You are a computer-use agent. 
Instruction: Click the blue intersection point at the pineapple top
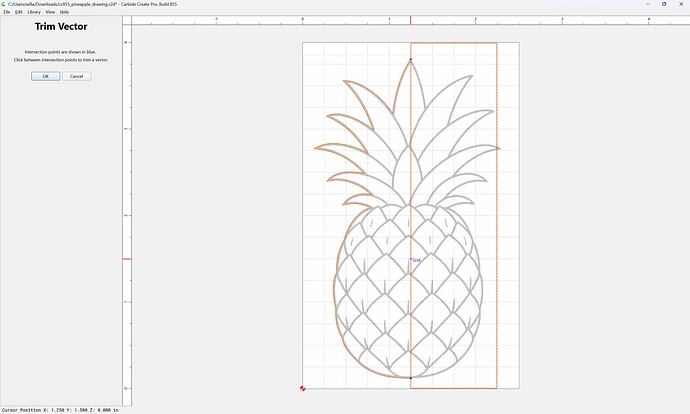(x=411, y=59)
